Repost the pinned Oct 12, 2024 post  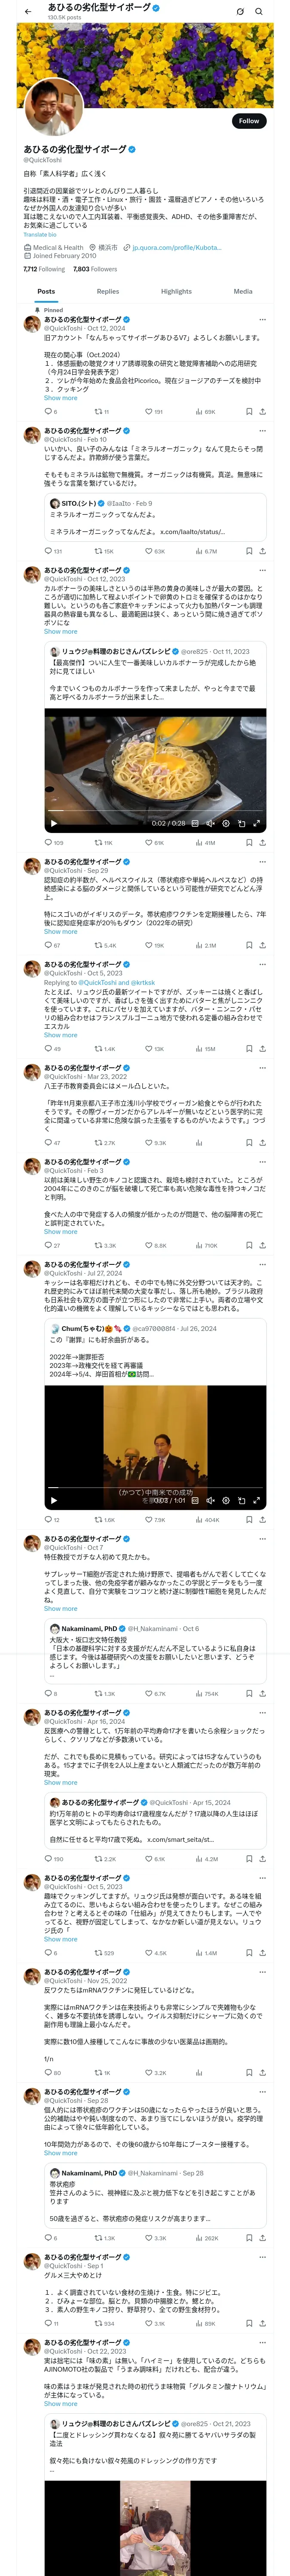[101, 411]
